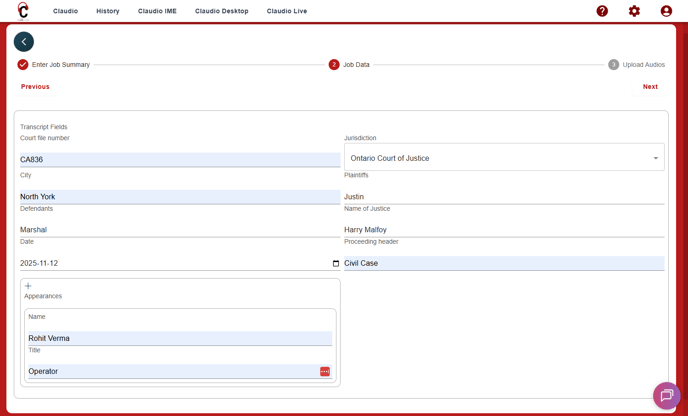Open the Claudio IME menu
The width and height of the screenshot is (688, 416).
tap(157, 11)
